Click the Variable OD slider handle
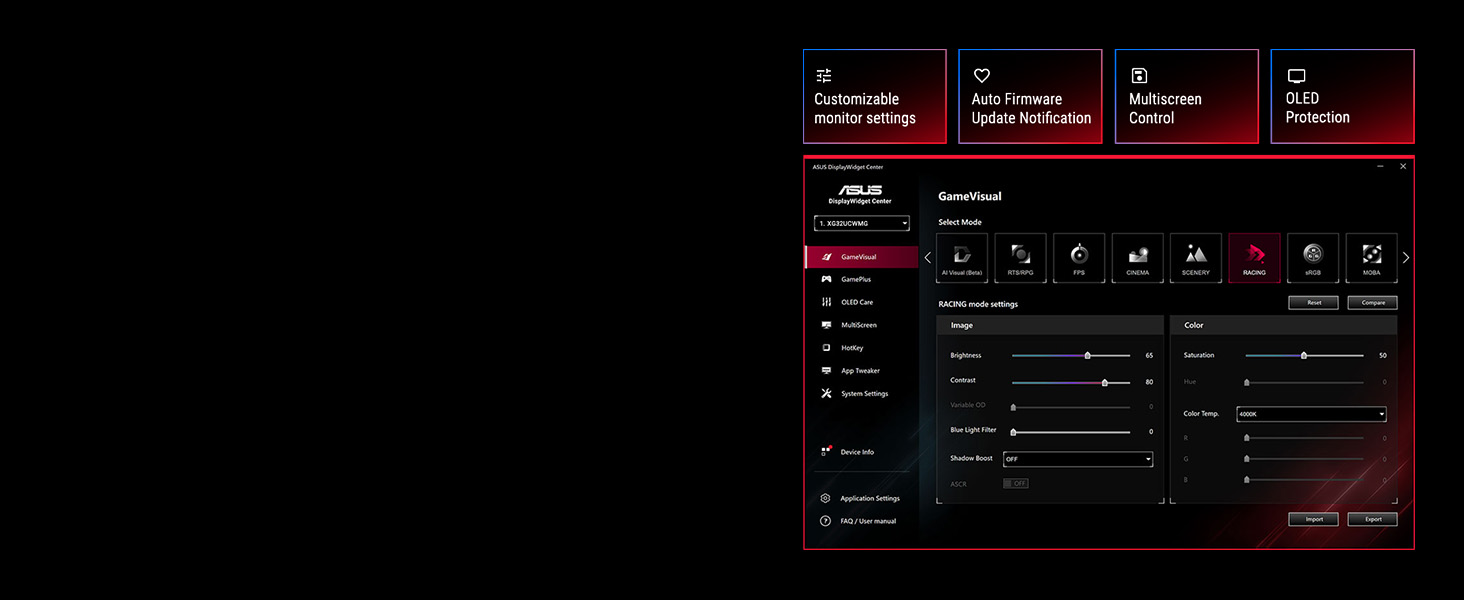This screenshot has width=1464, height=600. [1013, 407]
